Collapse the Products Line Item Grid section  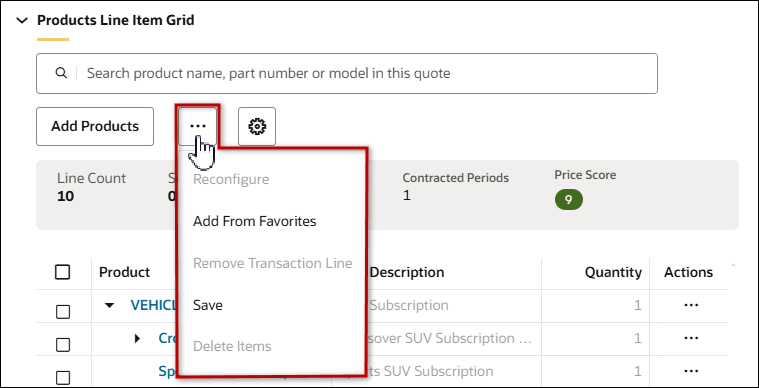22,20
